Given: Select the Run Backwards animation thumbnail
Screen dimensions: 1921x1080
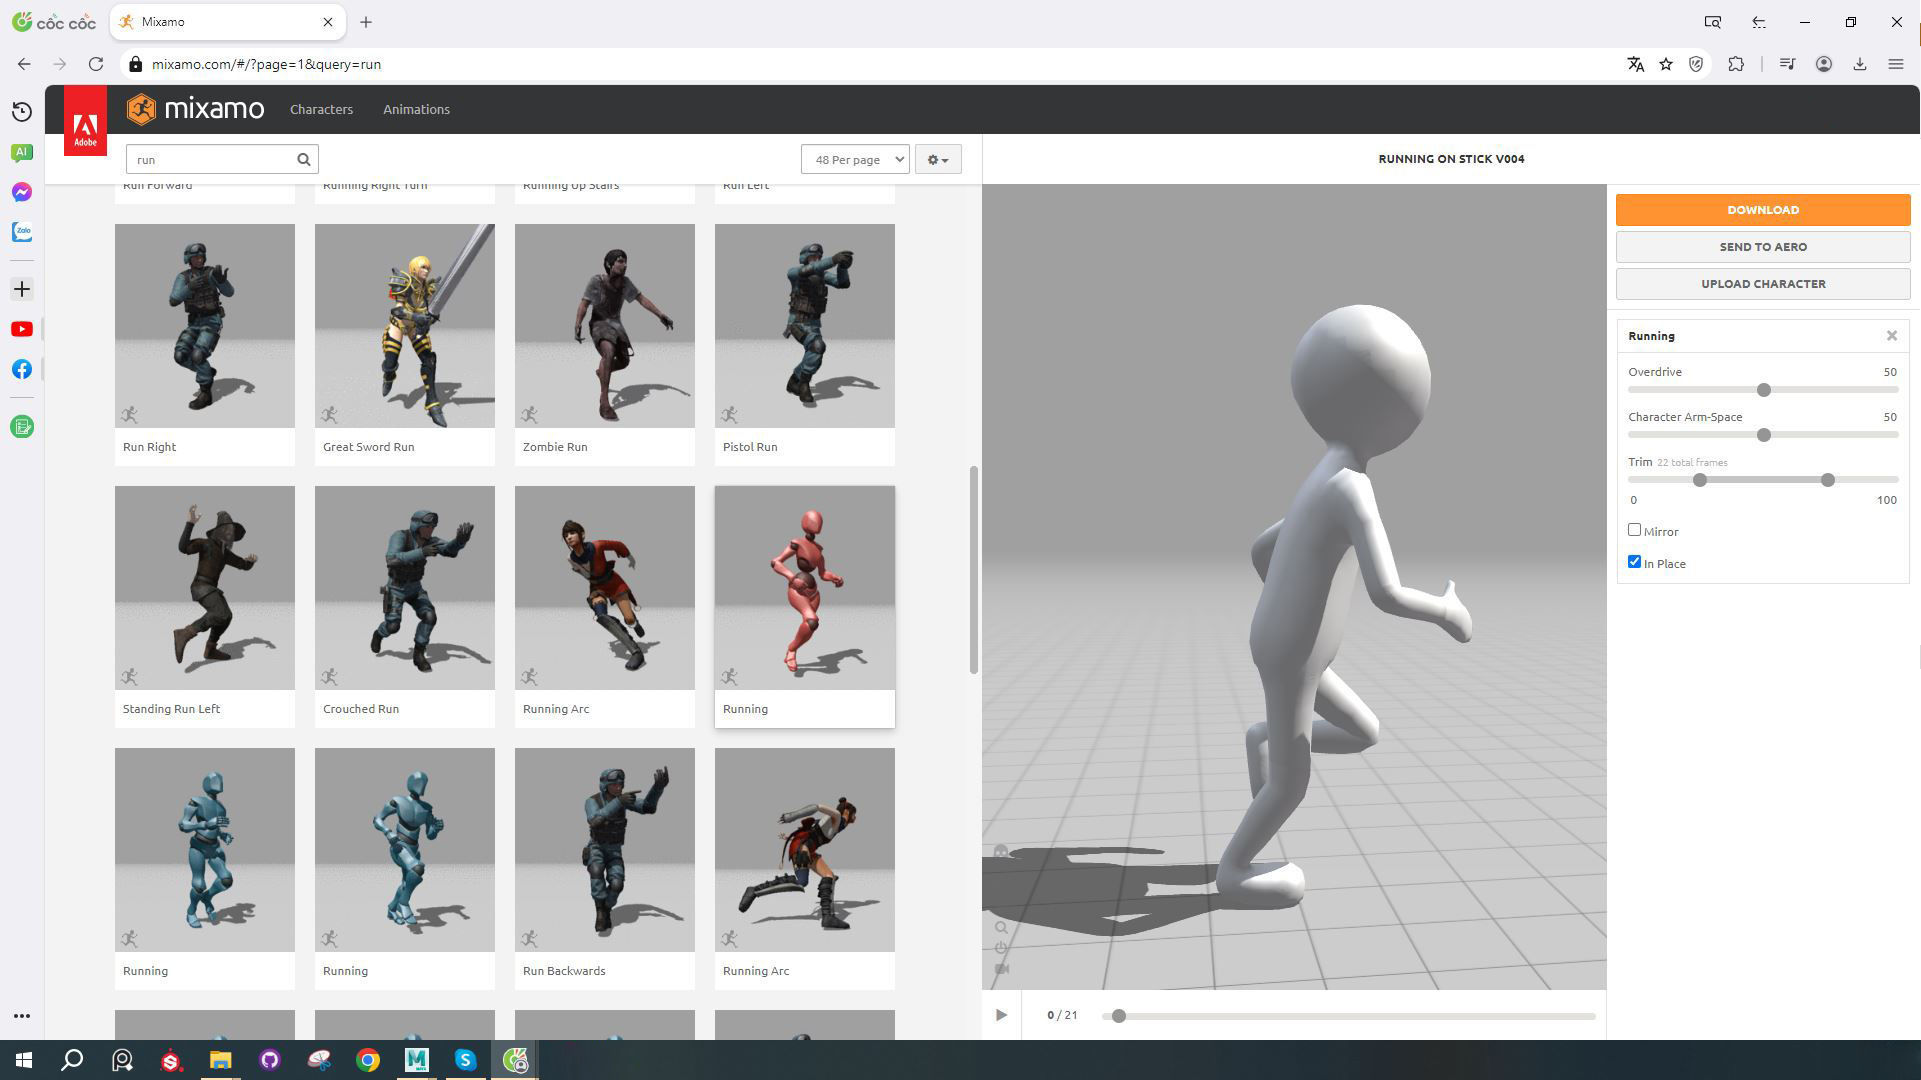Looking at the screenshot, I should 605,850.
